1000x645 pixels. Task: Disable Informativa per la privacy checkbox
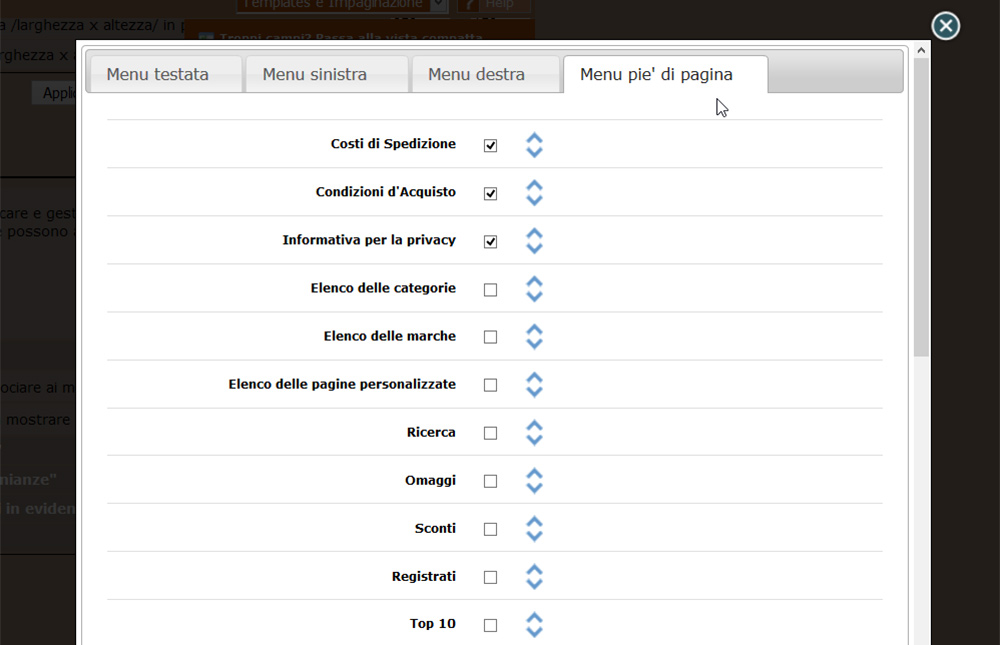(x=490, y=241)
